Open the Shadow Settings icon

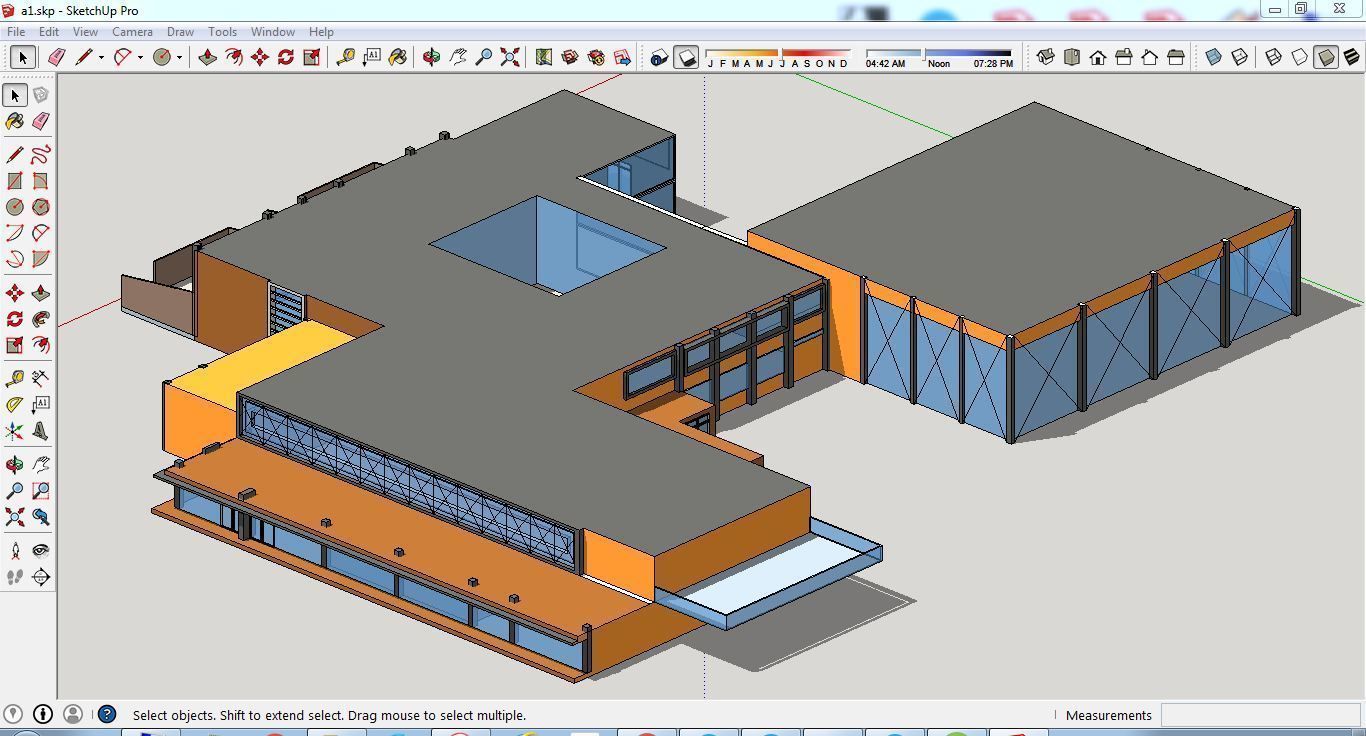659,57
